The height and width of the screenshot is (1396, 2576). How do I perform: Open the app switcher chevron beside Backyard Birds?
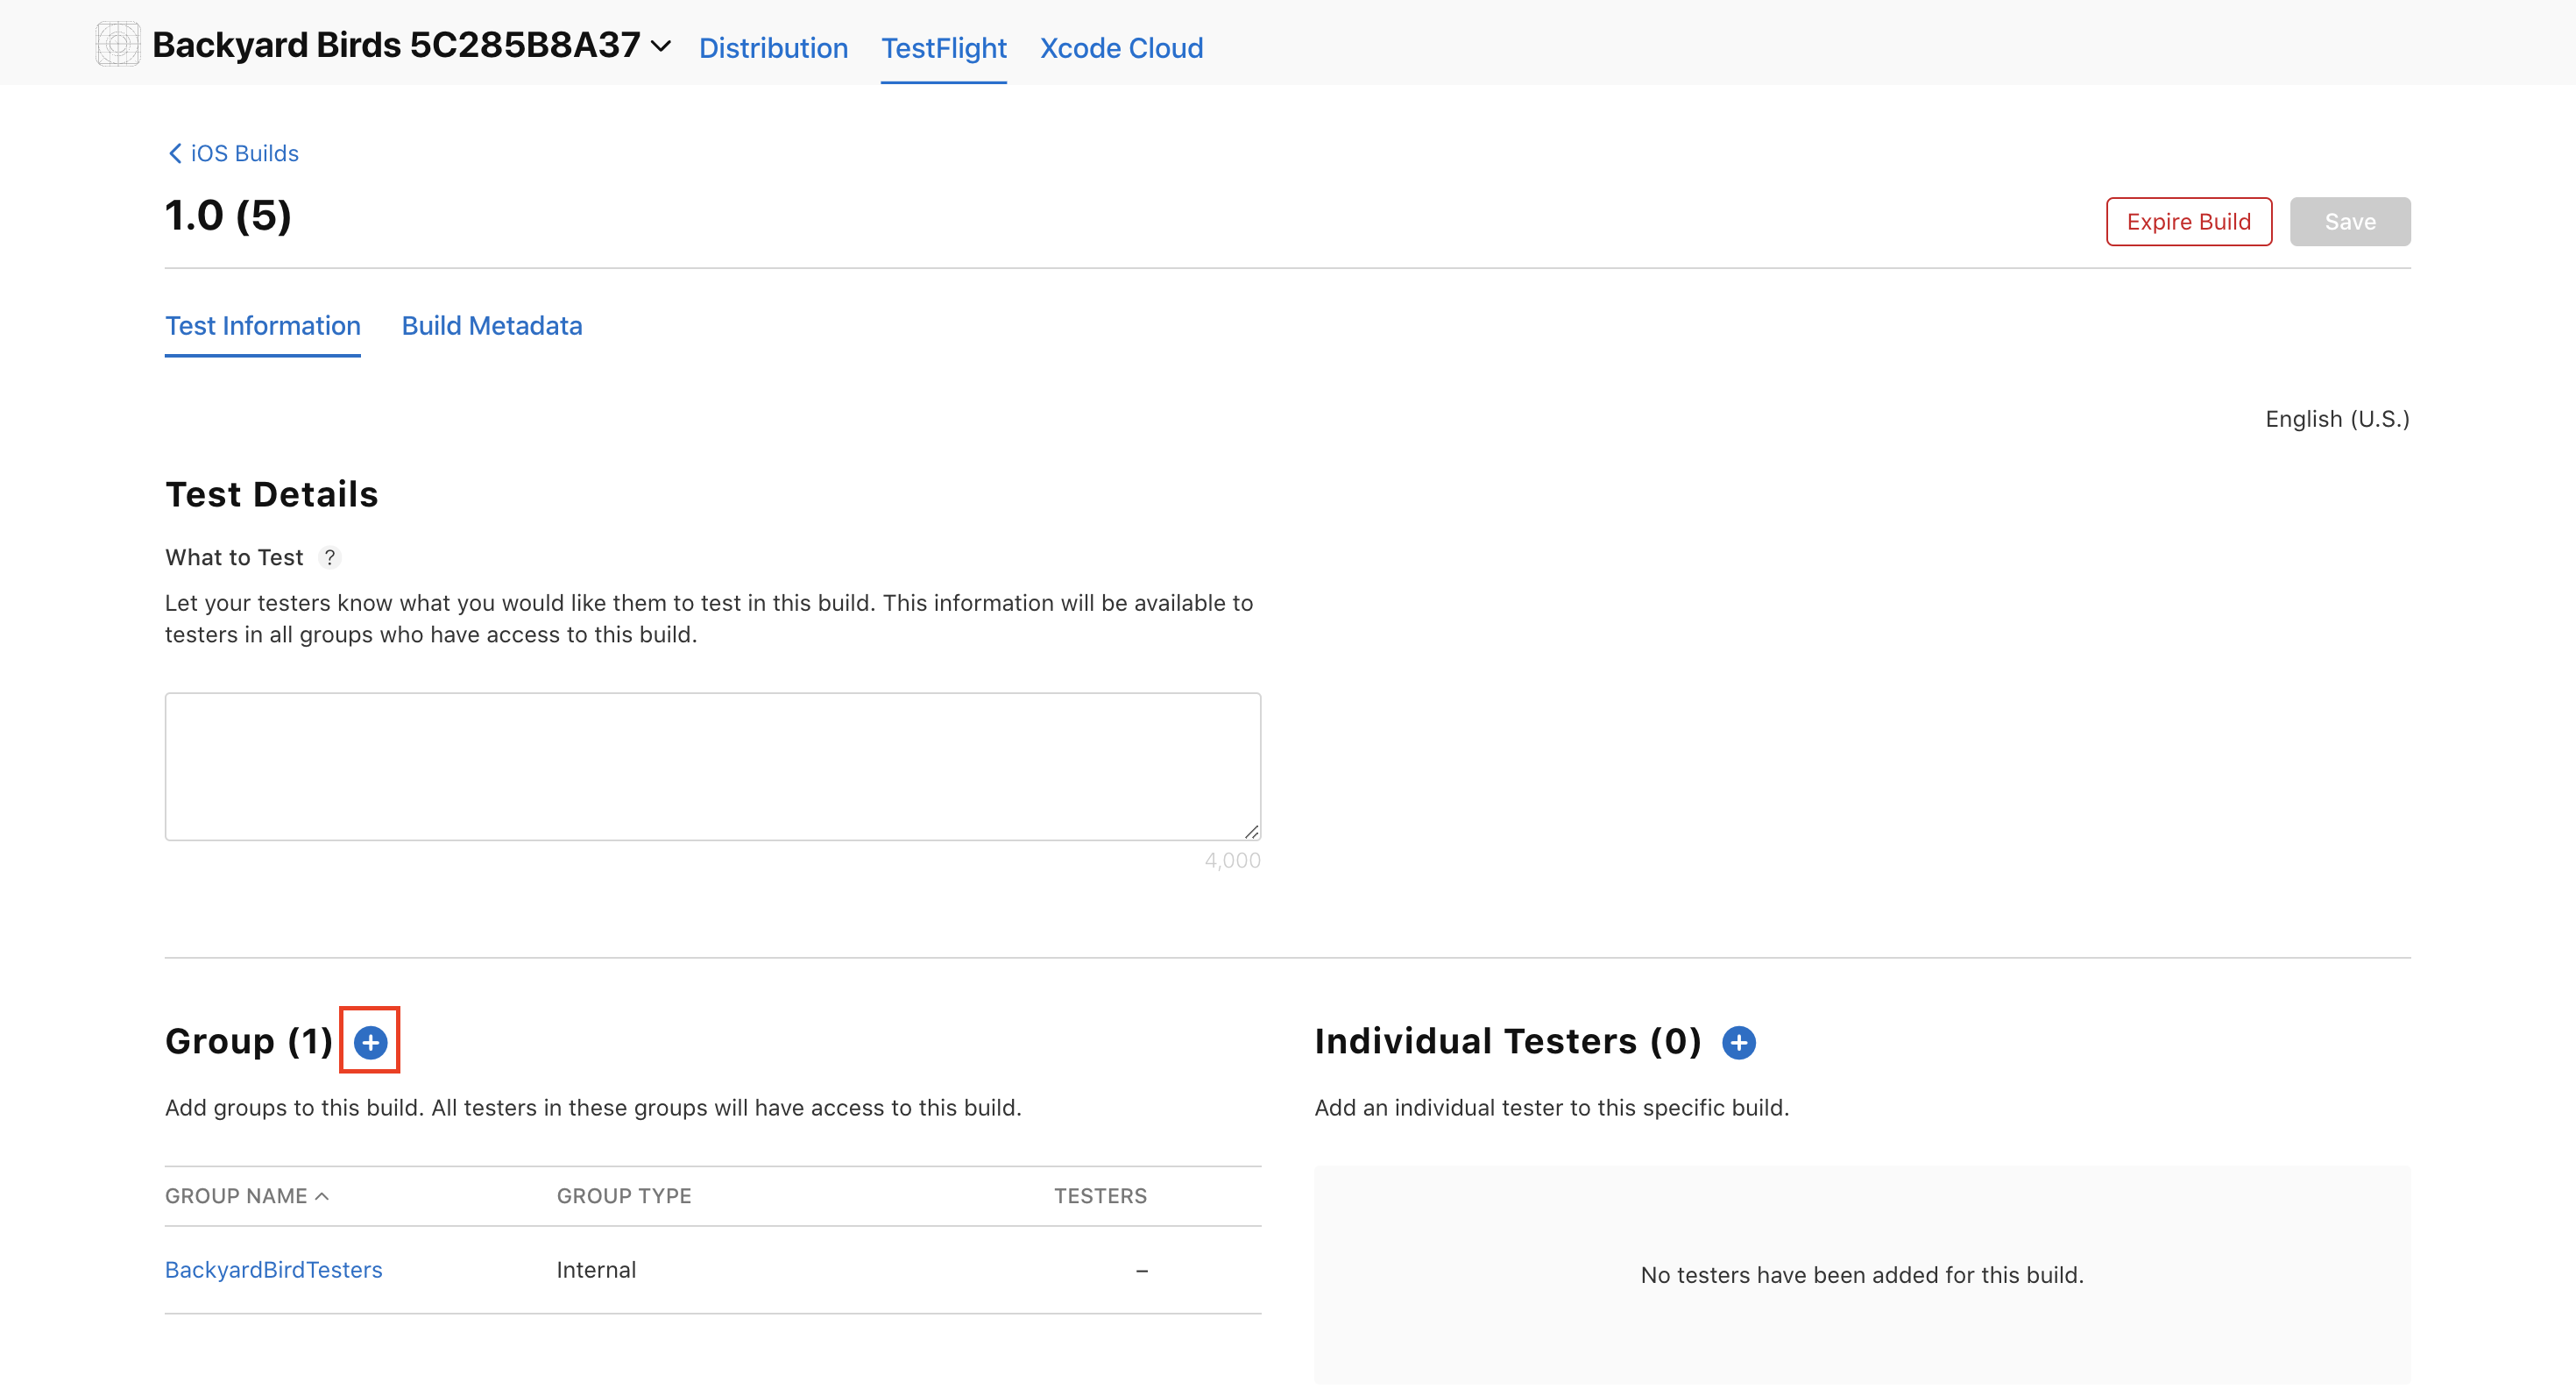pyautogui.click(x=661, y=46)
